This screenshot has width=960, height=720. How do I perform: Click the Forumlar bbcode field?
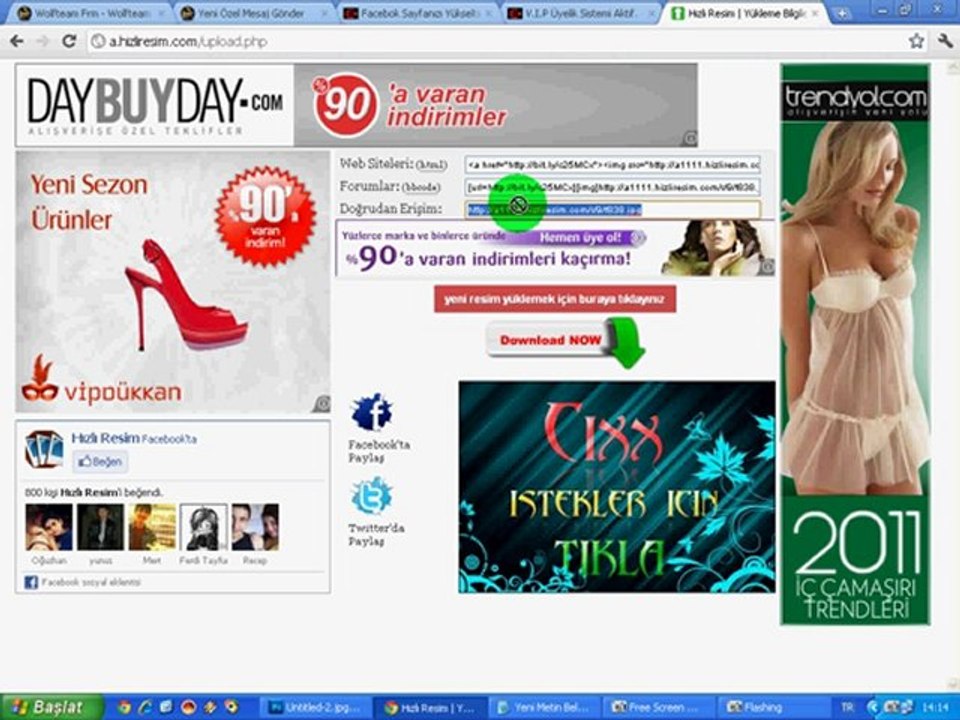(x=612, y=187)
